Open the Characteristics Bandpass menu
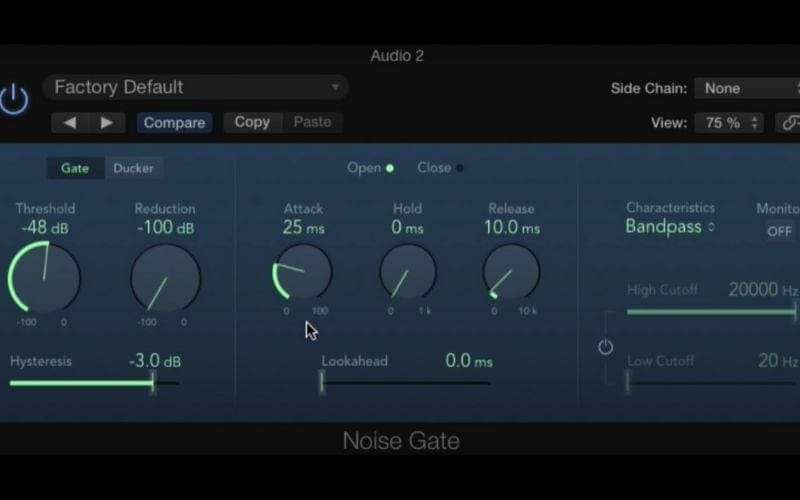This screenshot has width=800, height=500. [670, 227]
